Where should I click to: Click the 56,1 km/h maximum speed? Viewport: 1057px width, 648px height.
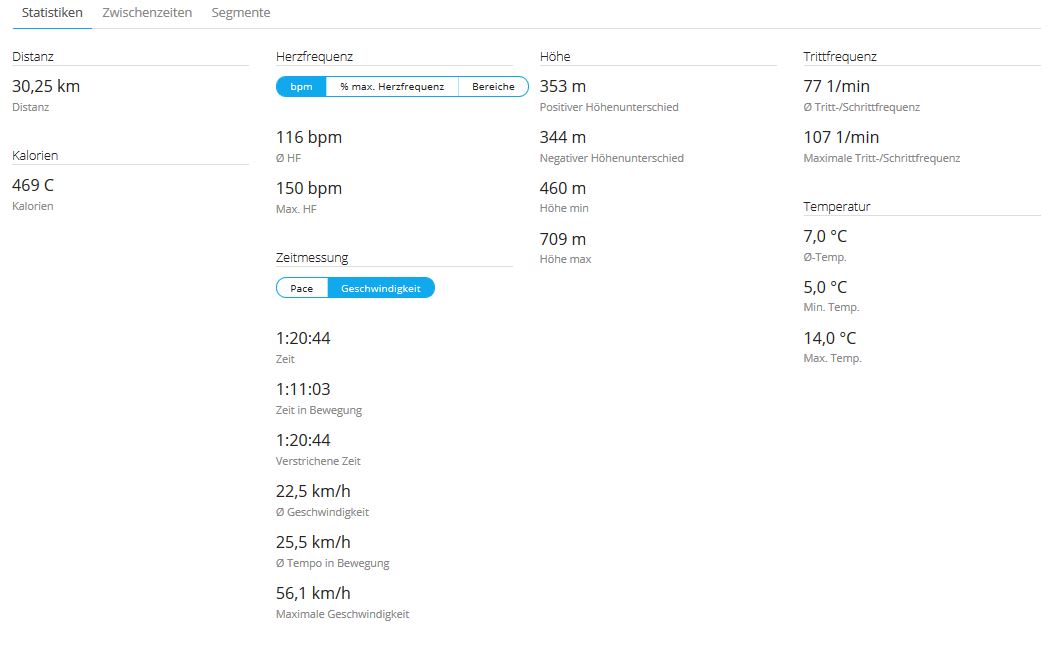[313, 593]
